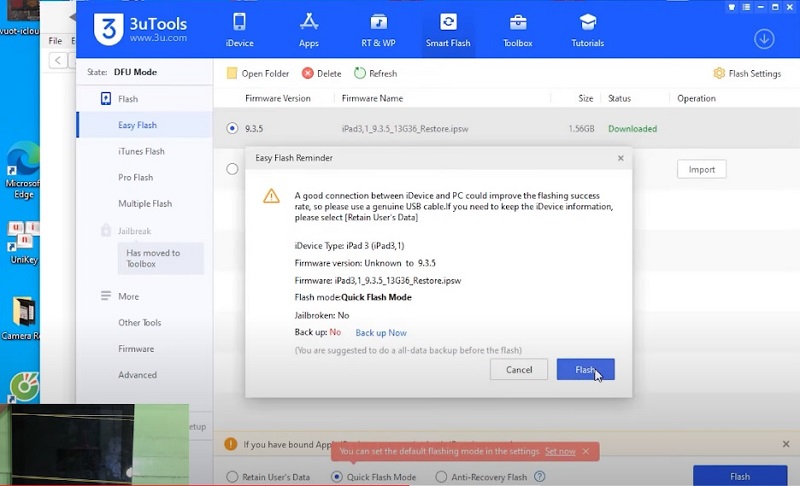The height and width of the screenshot is (486, 800).
Task: Select Pro Flash in sidebar
Action: click(135, 177)
